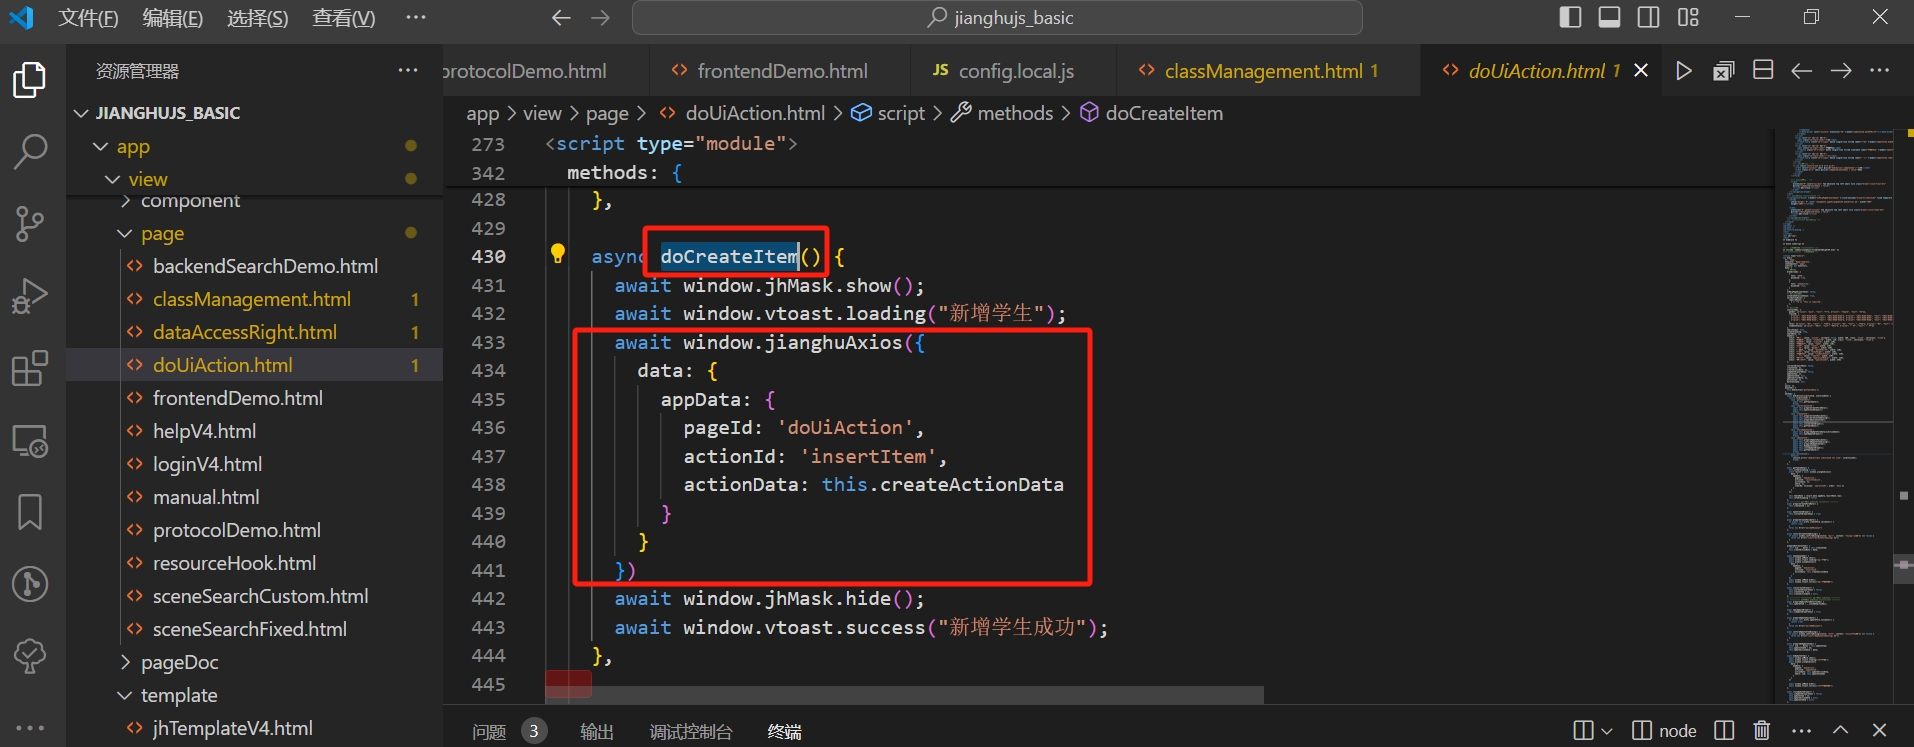This screenshot has height=747, width=1914.
Task: Open backendSearchDemo.html in file tree
Action: point(265,266)
